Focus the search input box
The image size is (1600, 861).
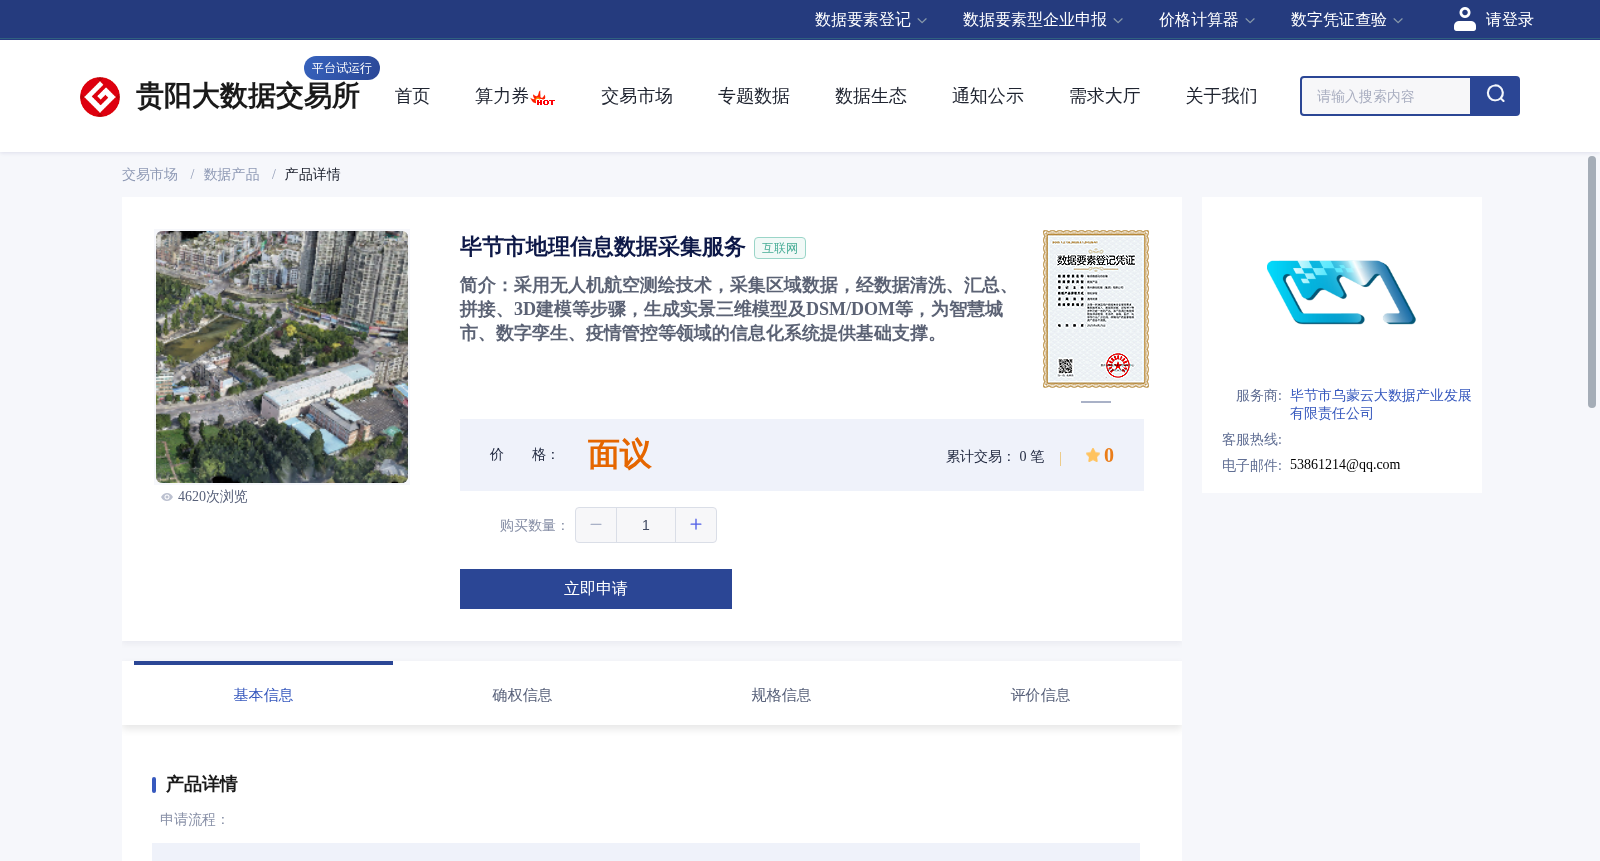(1386, 96)
